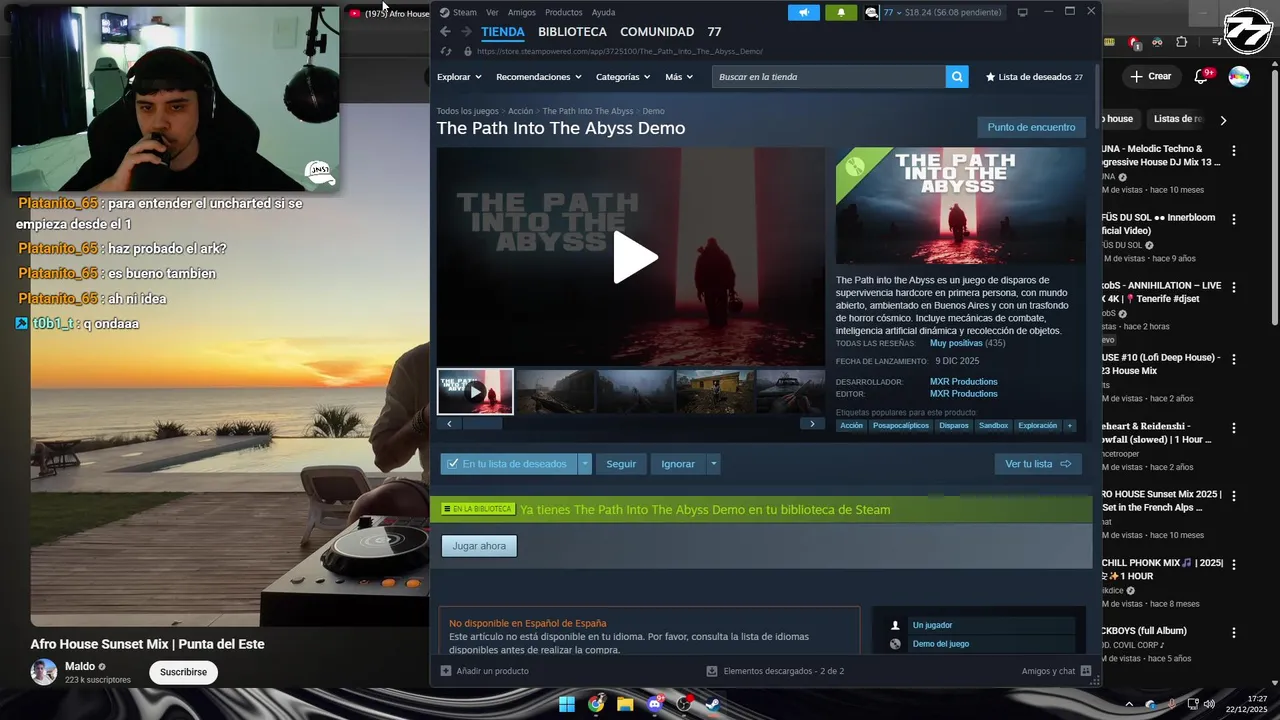1280x720 pixels.
Task: Toggle En tu lista de deseados checkbox
Action: coord(453,464)
